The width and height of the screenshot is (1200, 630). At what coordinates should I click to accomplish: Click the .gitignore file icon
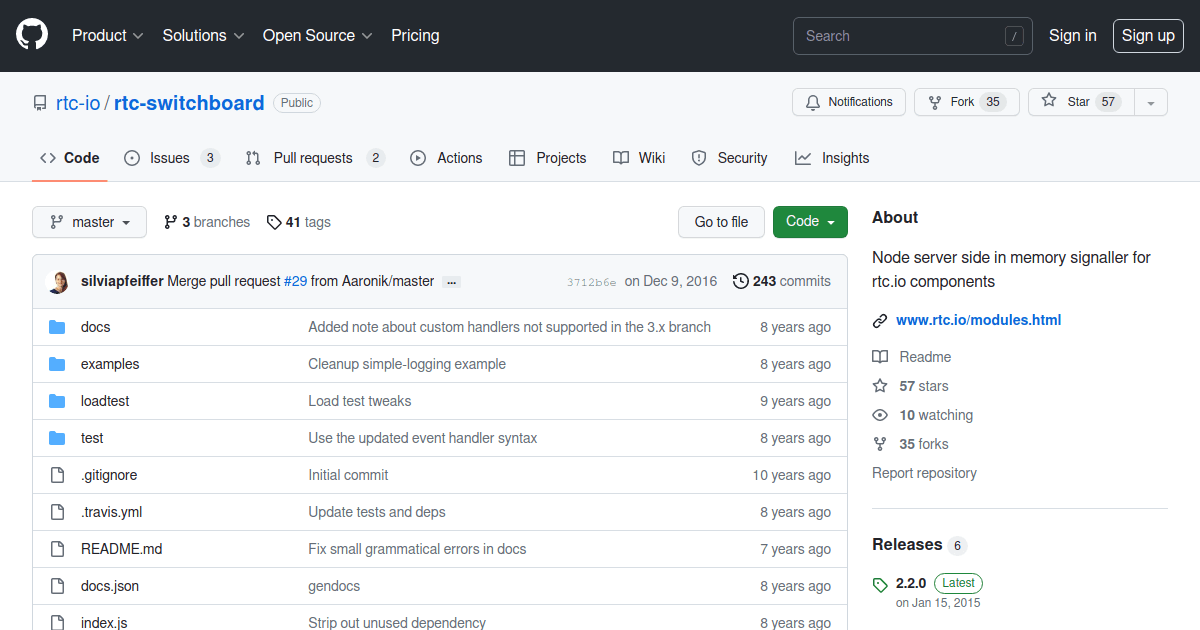coord(57,474)
